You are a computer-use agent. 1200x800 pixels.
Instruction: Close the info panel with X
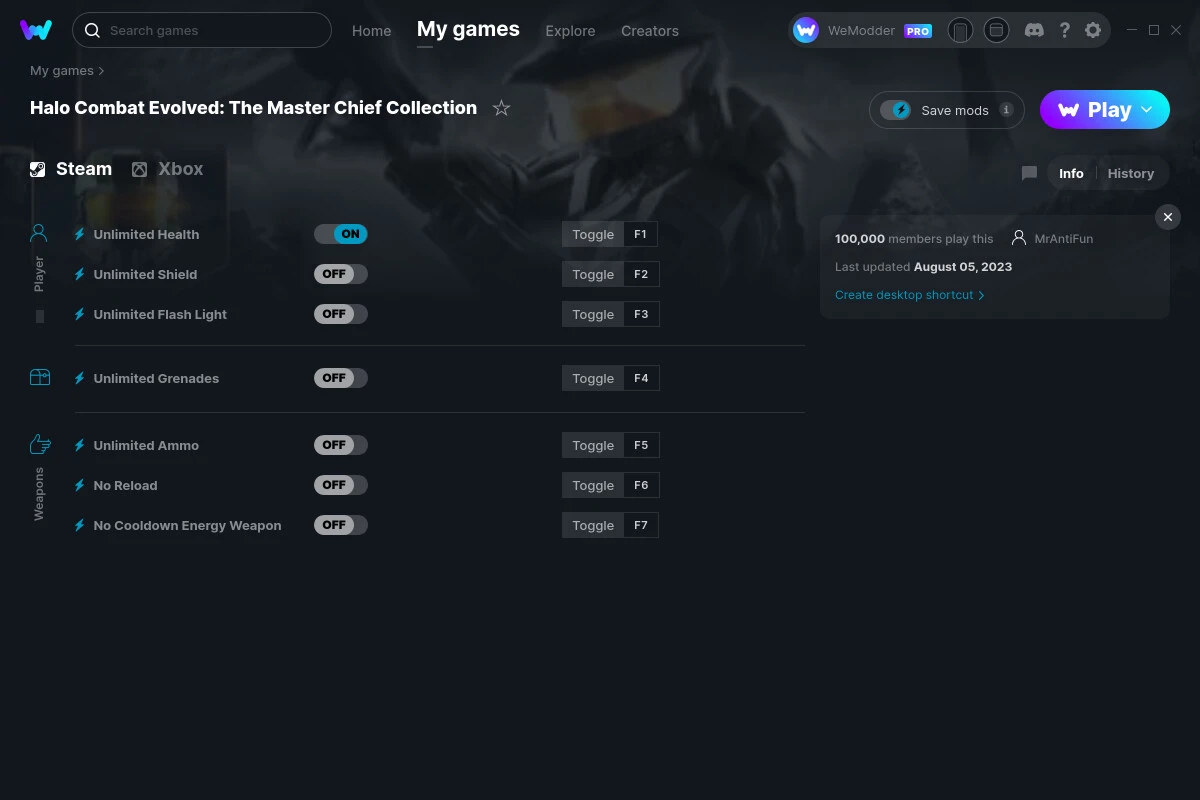[x=1167, y=217]
